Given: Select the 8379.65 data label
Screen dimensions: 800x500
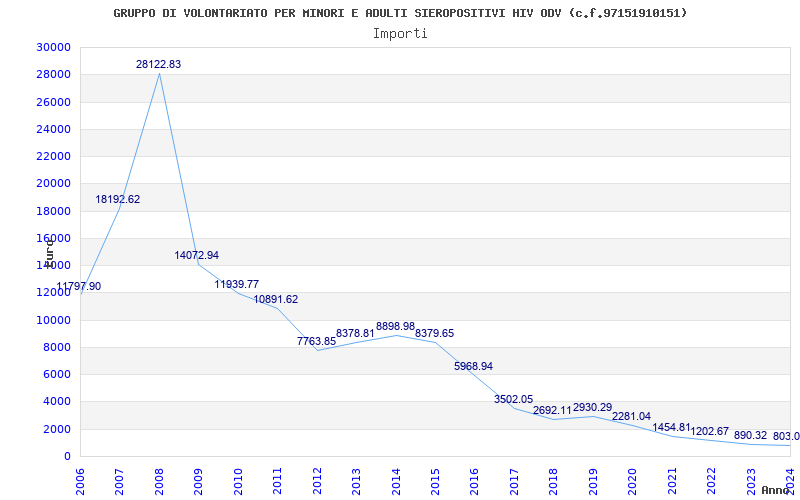Looking at the screenshot, I should pos(434,334).
